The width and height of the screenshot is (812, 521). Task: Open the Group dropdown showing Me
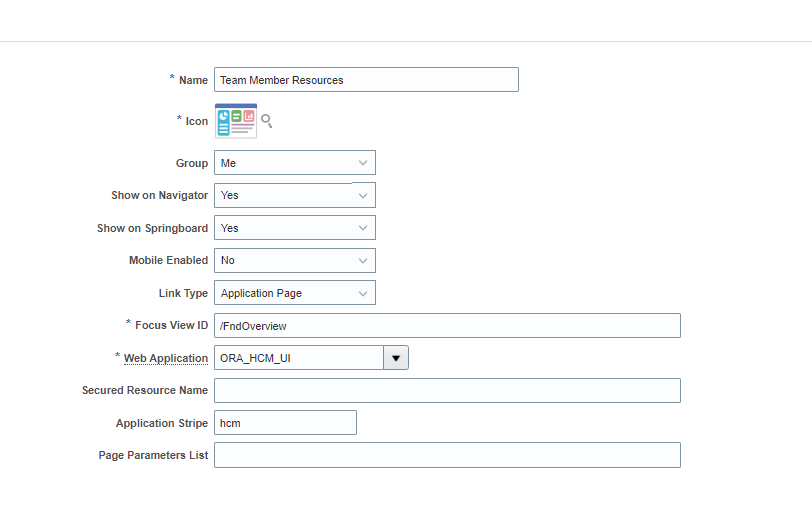point(295,163)
